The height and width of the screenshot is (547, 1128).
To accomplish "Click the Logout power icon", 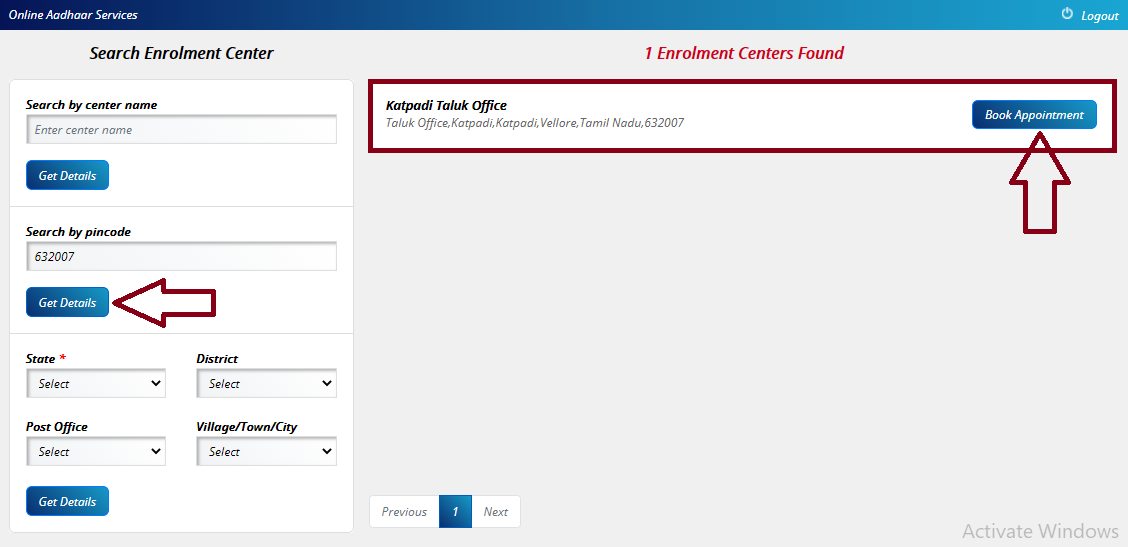I will pos(1067,14).
